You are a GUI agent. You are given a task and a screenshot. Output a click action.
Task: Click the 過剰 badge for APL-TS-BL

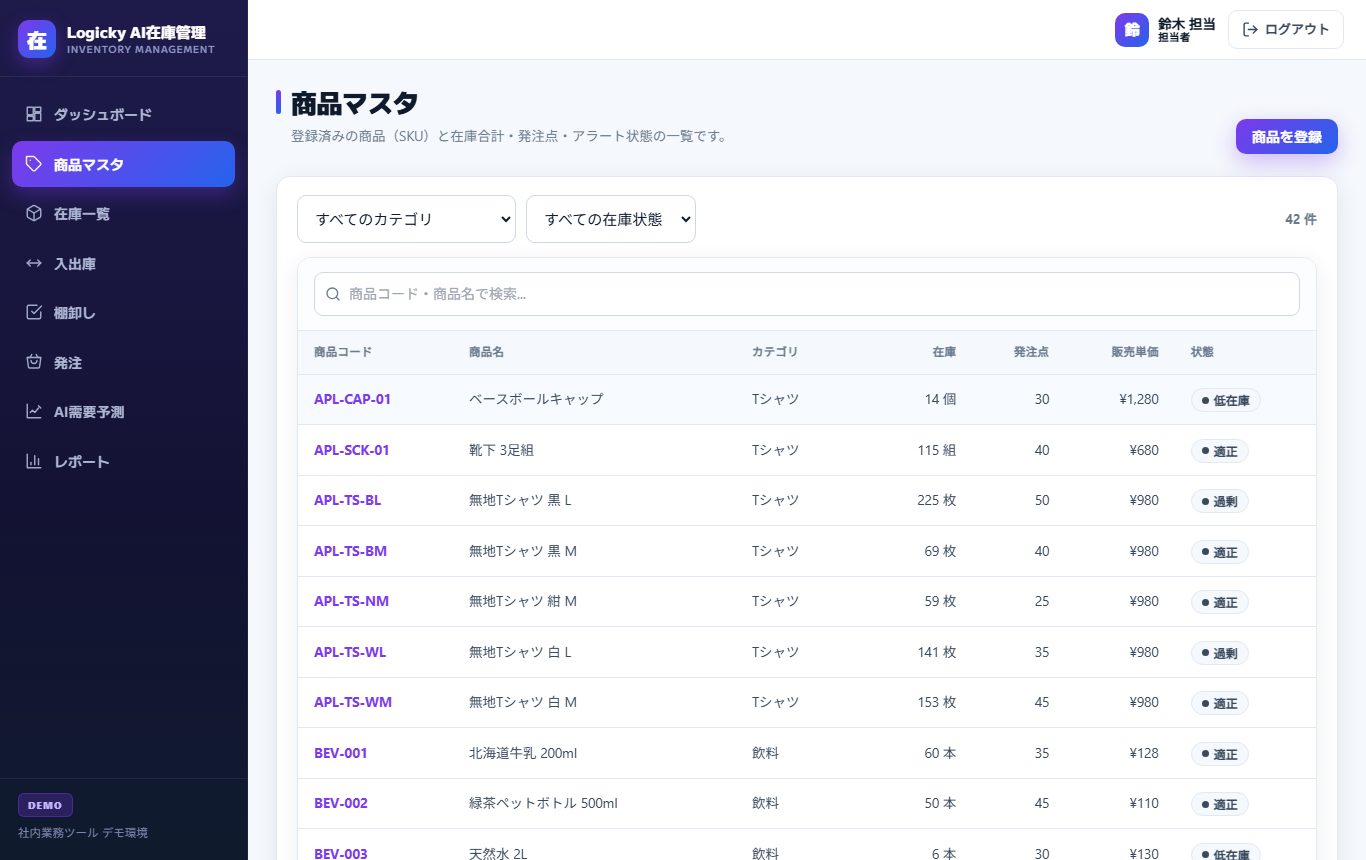(1220, 501)
